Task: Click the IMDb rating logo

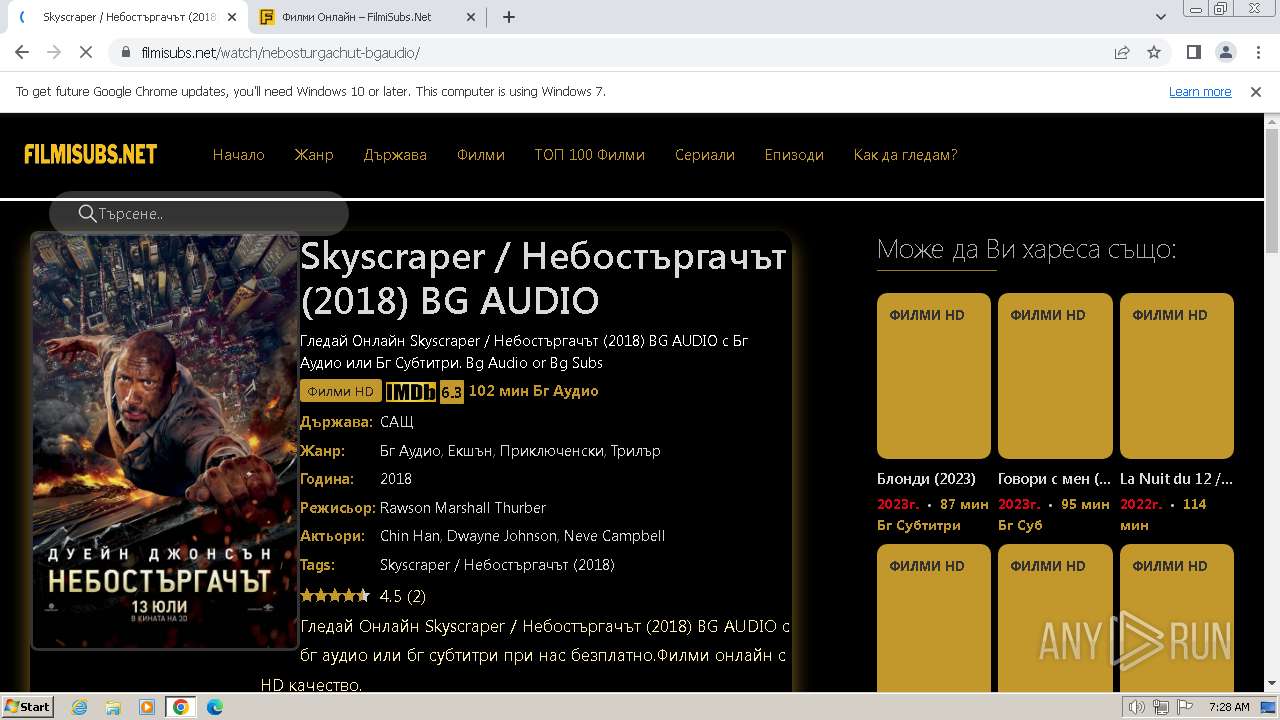Action: pyautogui.click(x=411, y=391)
